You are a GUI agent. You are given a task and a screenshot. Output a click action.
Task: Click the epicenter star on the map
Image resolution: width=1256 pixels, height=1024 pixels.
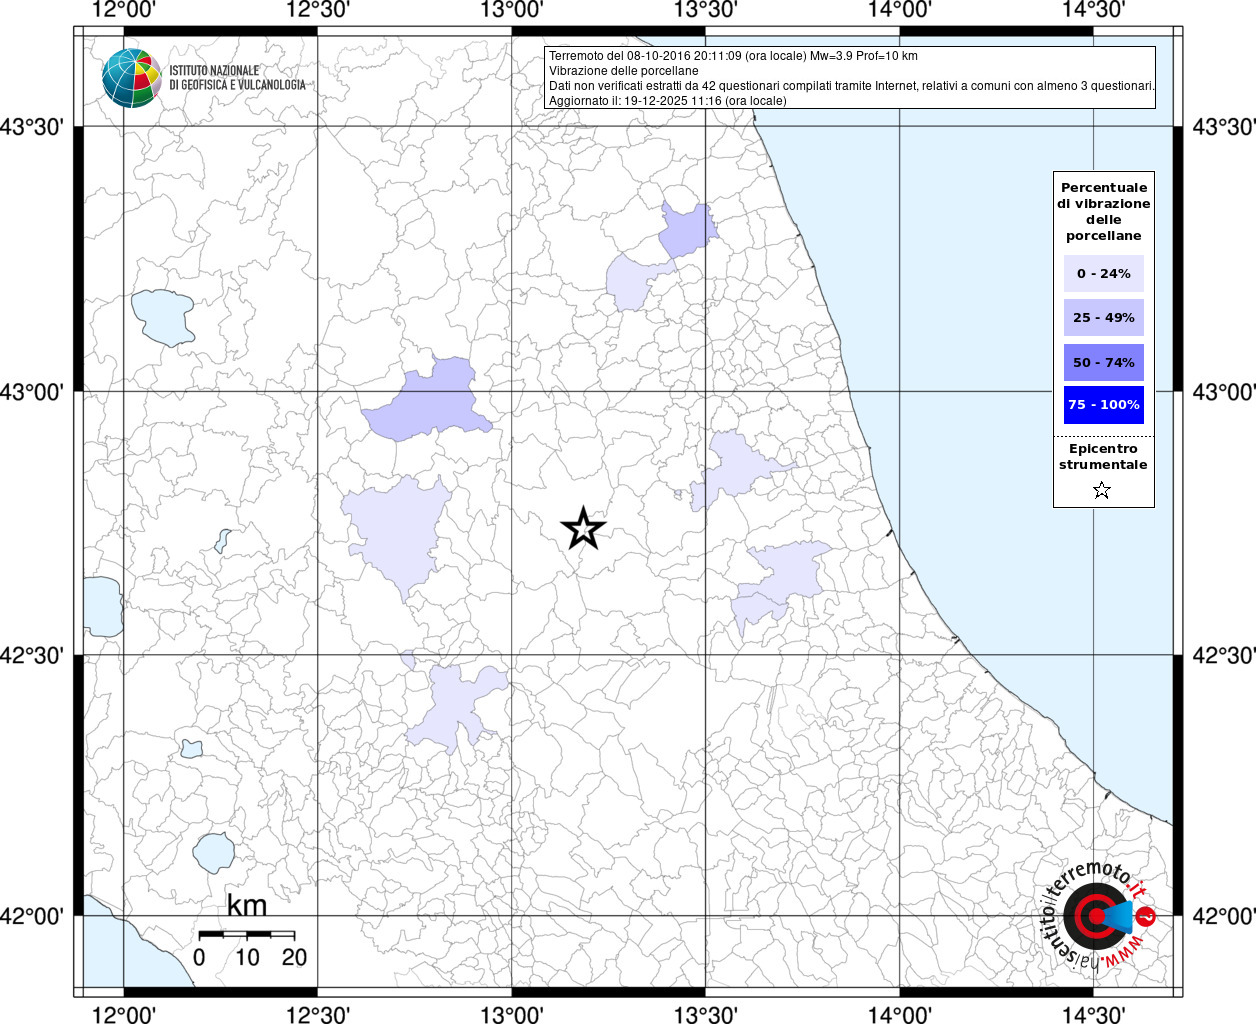pyautogui.click(x=583, y=528)
